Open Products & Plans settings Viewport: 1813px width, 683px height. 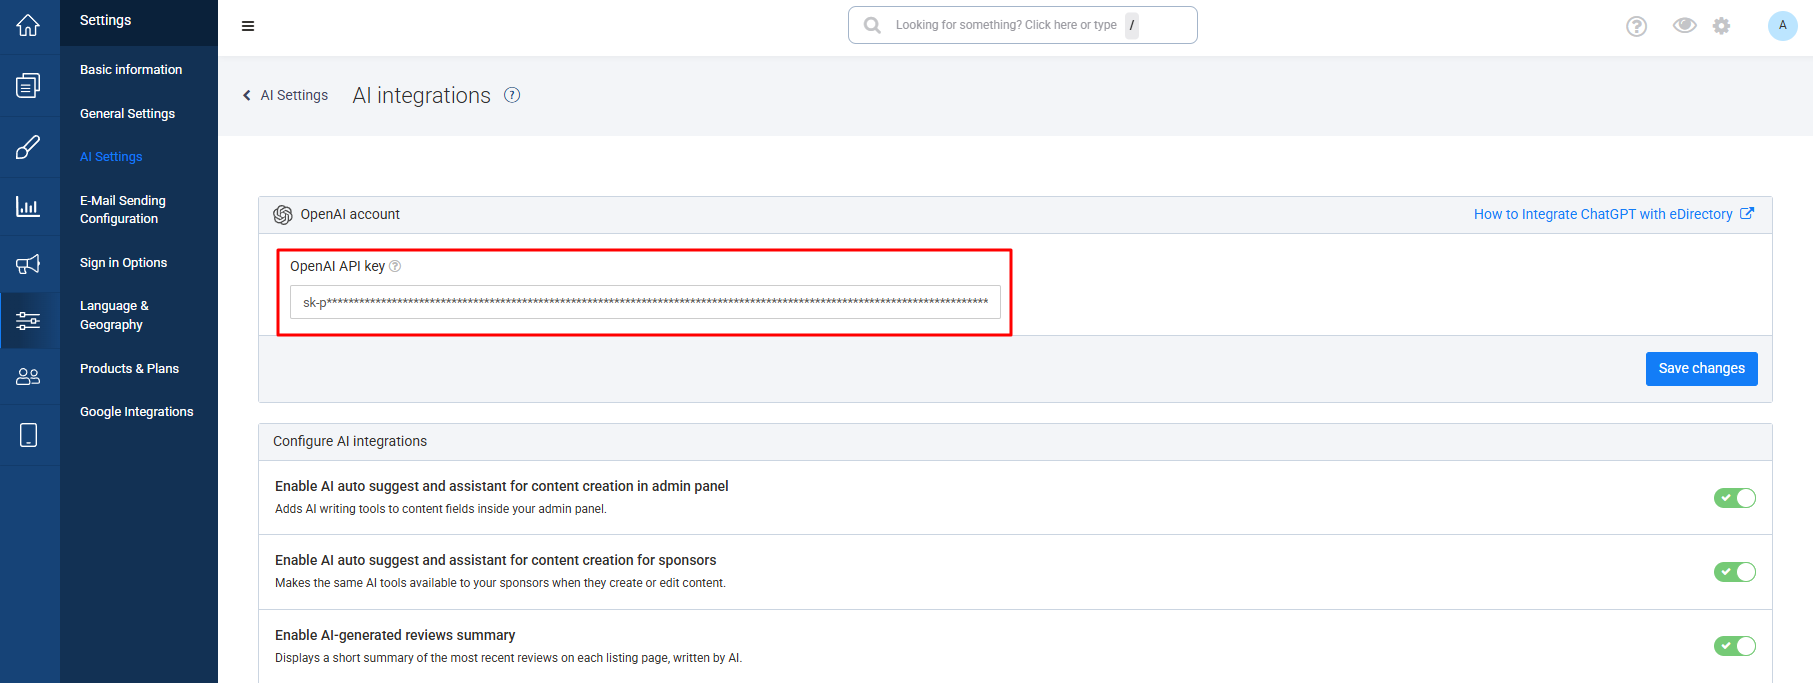[129, 369]
